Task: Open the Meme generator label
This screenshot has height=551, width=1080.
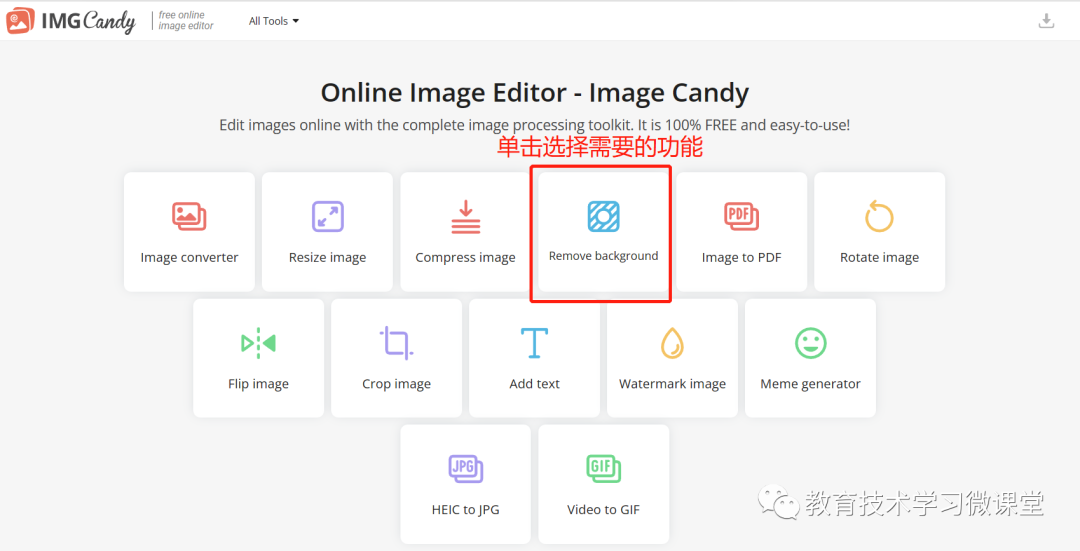Action: click(811, 384)
